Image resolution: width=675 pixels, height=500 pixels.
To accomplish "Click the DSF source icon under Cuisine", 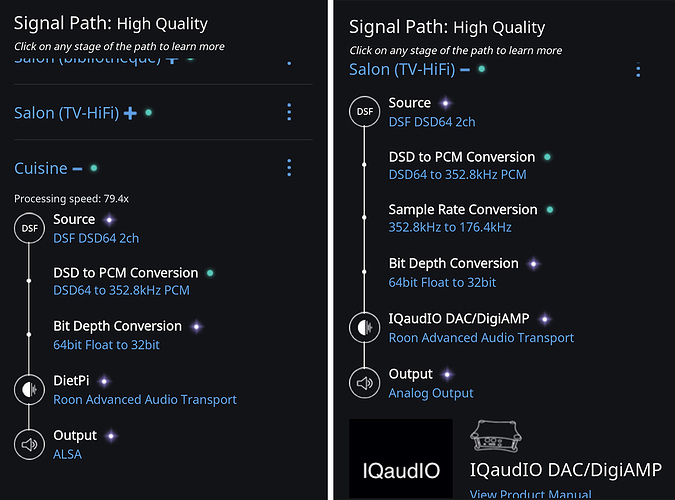I will click(x=29, y=228).
